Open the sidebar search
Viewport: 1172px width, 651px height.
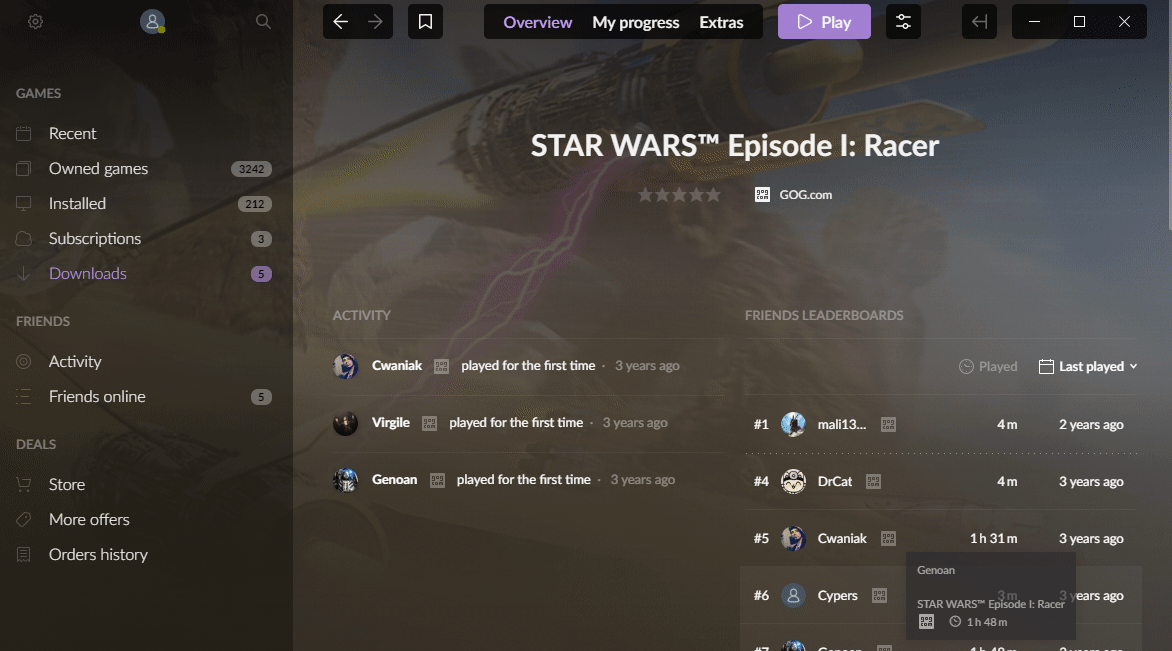(x=263, y=22)
